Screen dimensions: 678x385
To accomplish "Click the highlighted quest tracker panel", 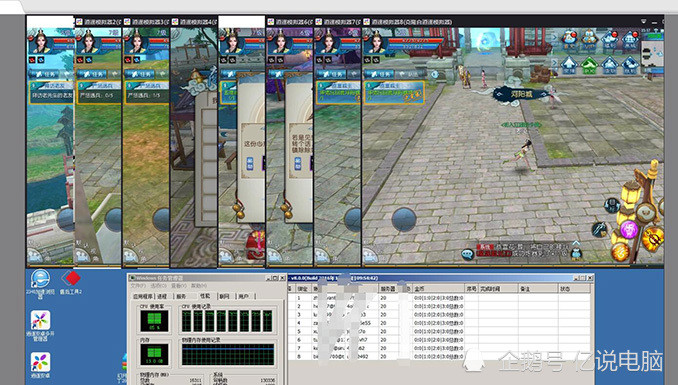I will [394, 93].
